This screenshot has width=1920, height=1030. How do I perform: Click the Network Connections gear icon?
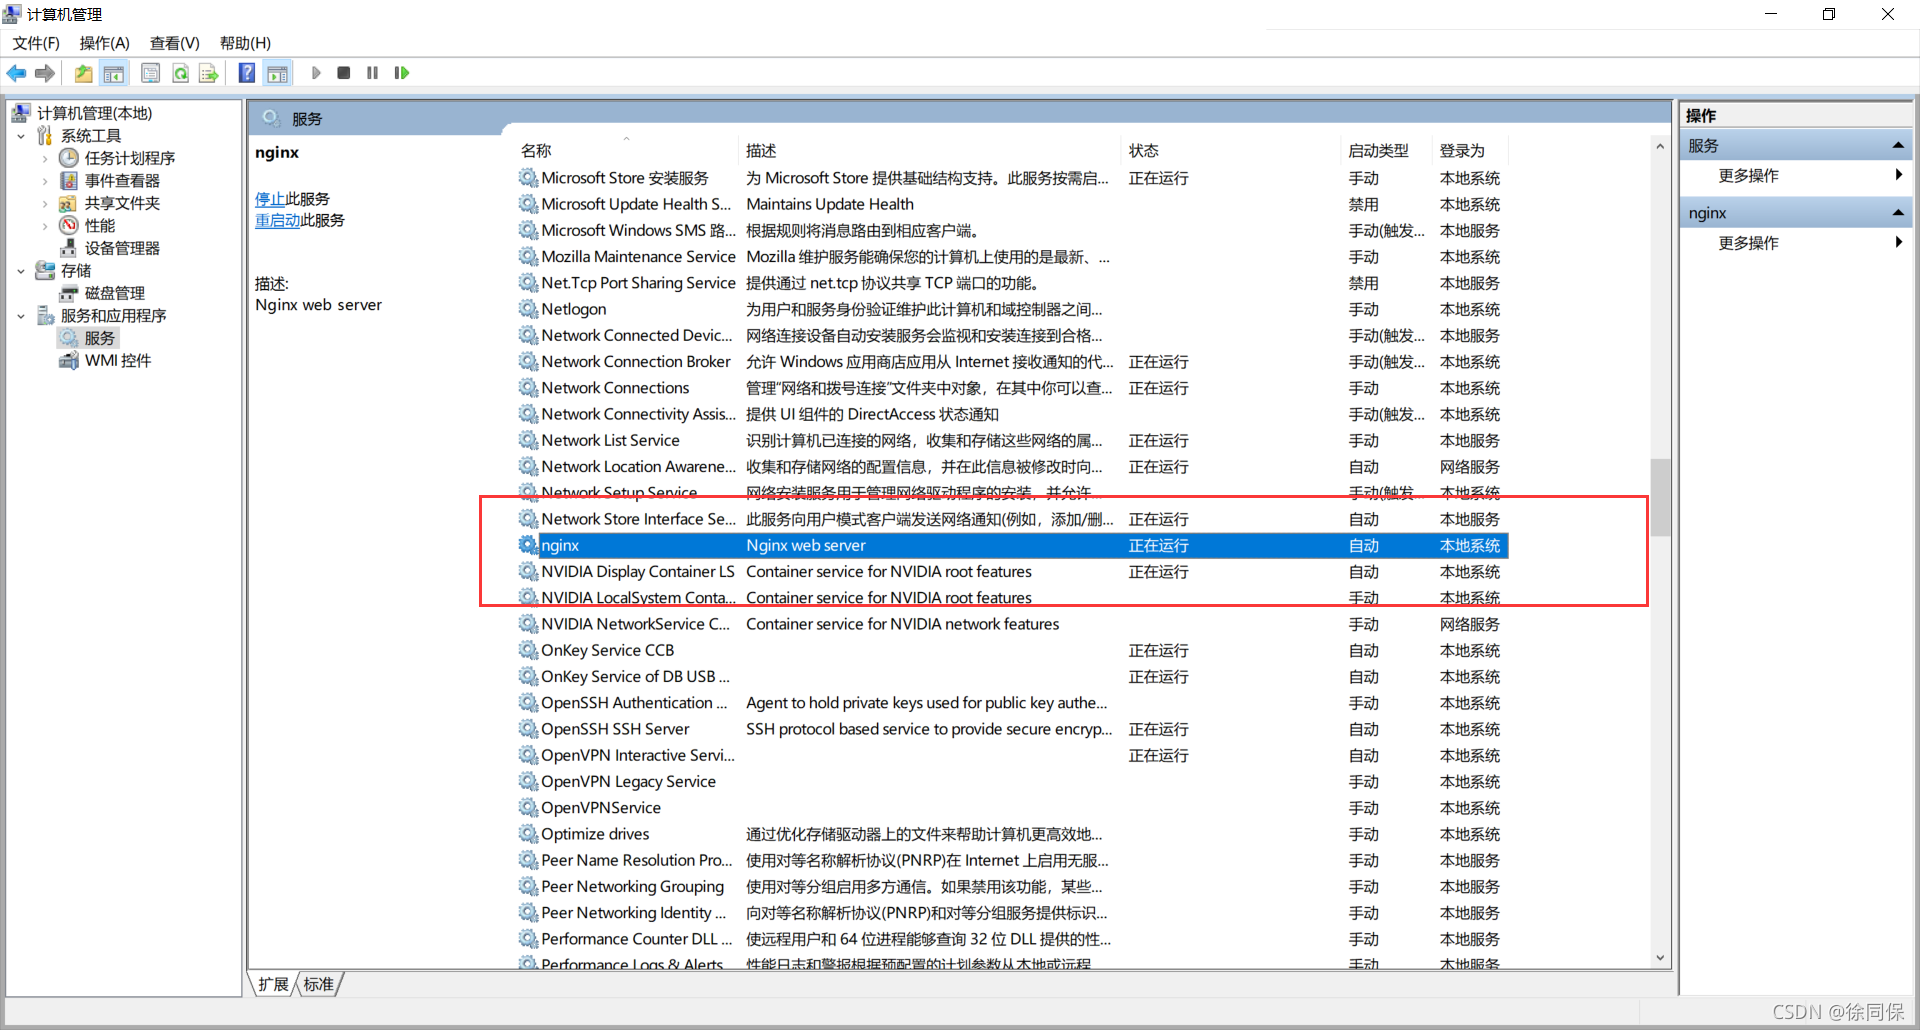[x=528, y=388]
